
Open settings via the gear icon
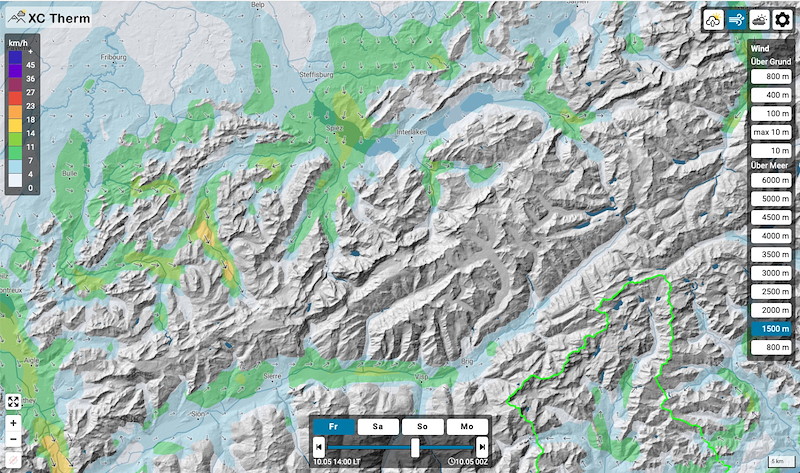(x=783, y=20)
